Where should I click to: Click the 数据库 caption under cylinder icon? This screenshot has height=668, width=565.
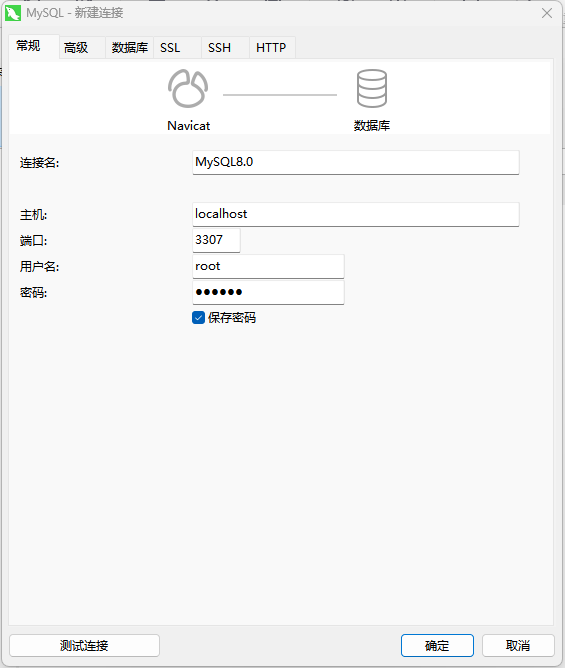coord(372,126)
